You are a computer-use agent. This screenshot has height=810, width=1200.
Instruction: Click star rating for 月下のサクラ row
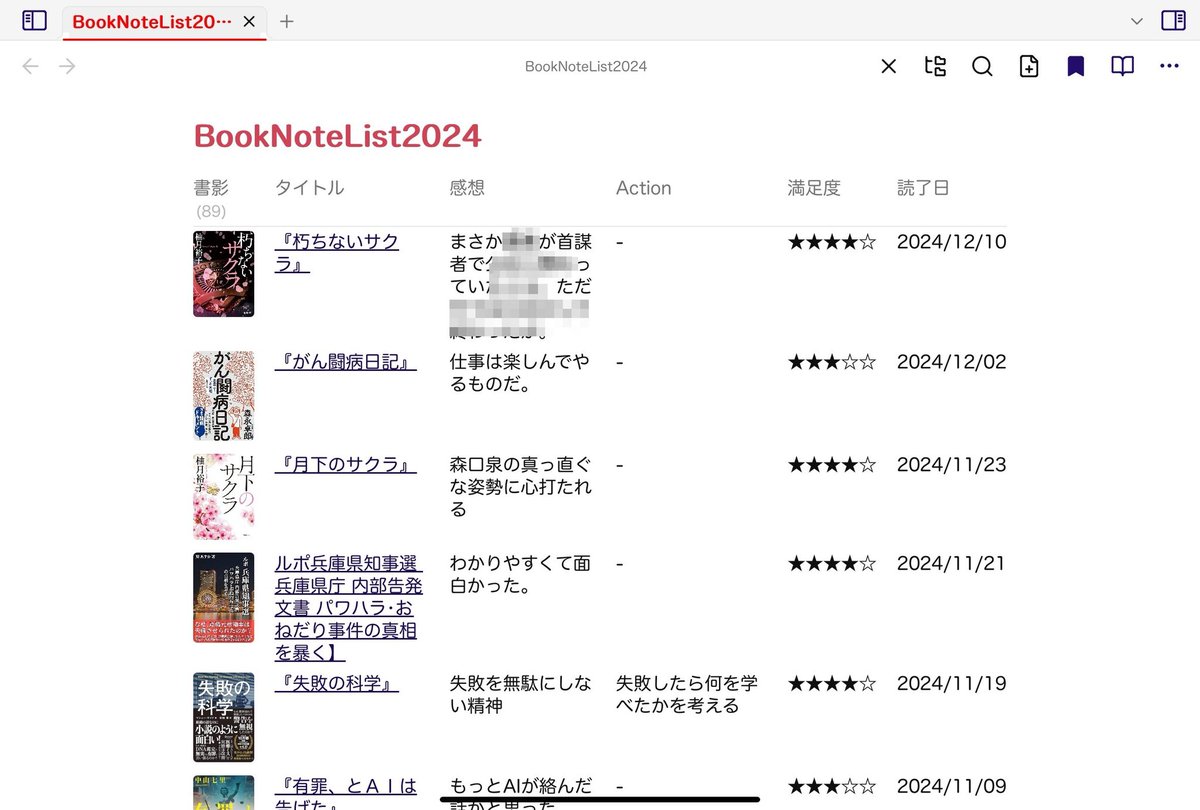(x=832, y=465)
